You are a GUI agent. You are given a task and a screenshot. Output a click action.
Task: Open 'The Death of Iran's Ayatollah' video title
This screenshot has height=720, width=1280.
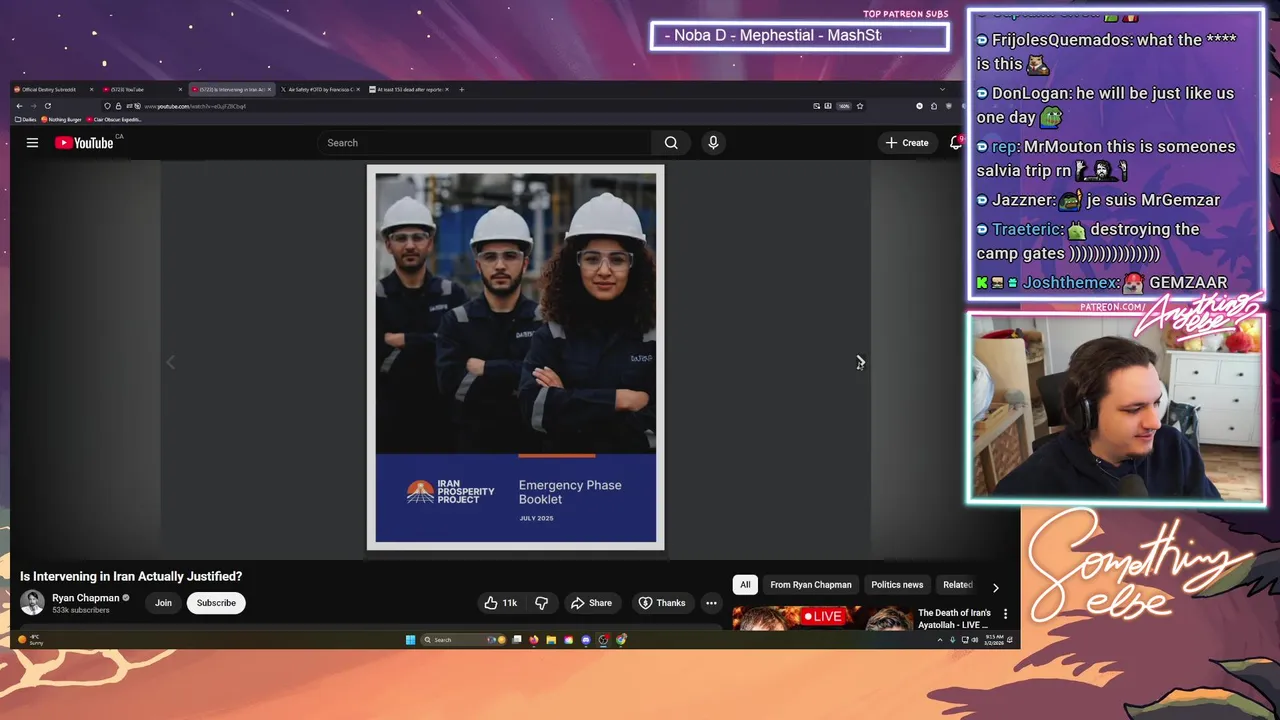954,619
